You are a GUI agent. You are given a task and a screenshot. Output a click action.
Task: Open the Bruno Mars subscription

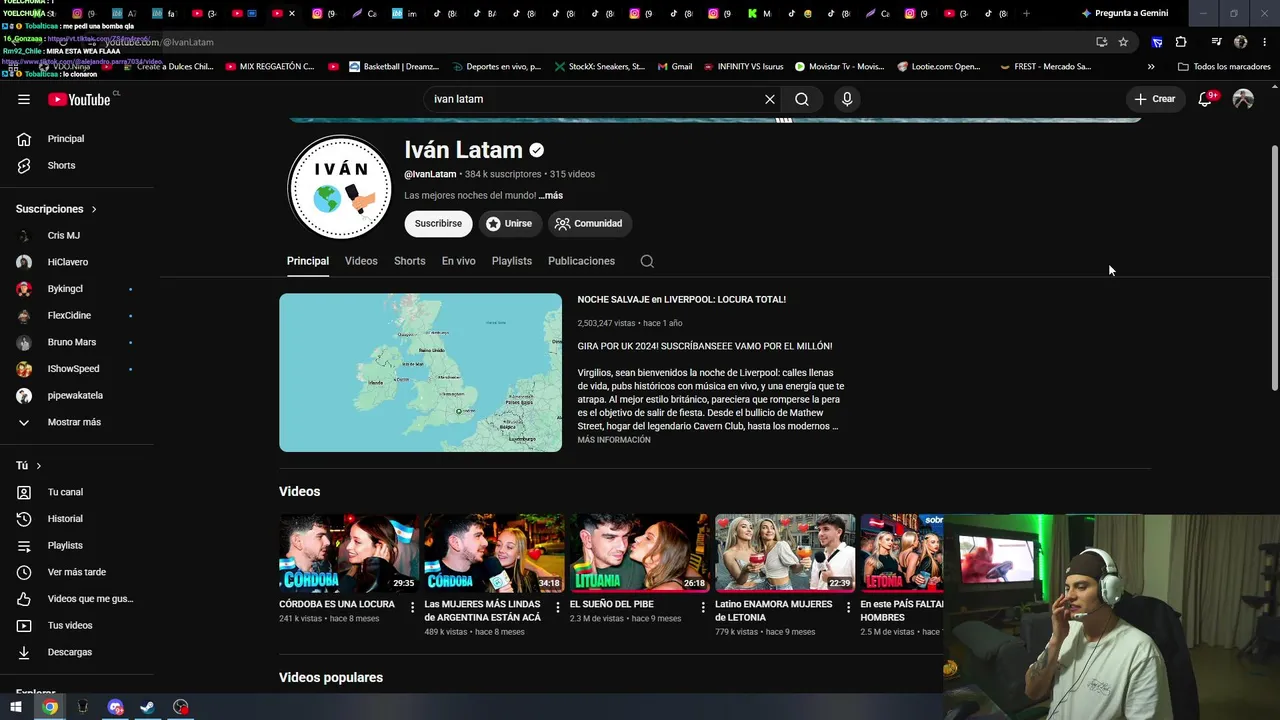point(74,342)
